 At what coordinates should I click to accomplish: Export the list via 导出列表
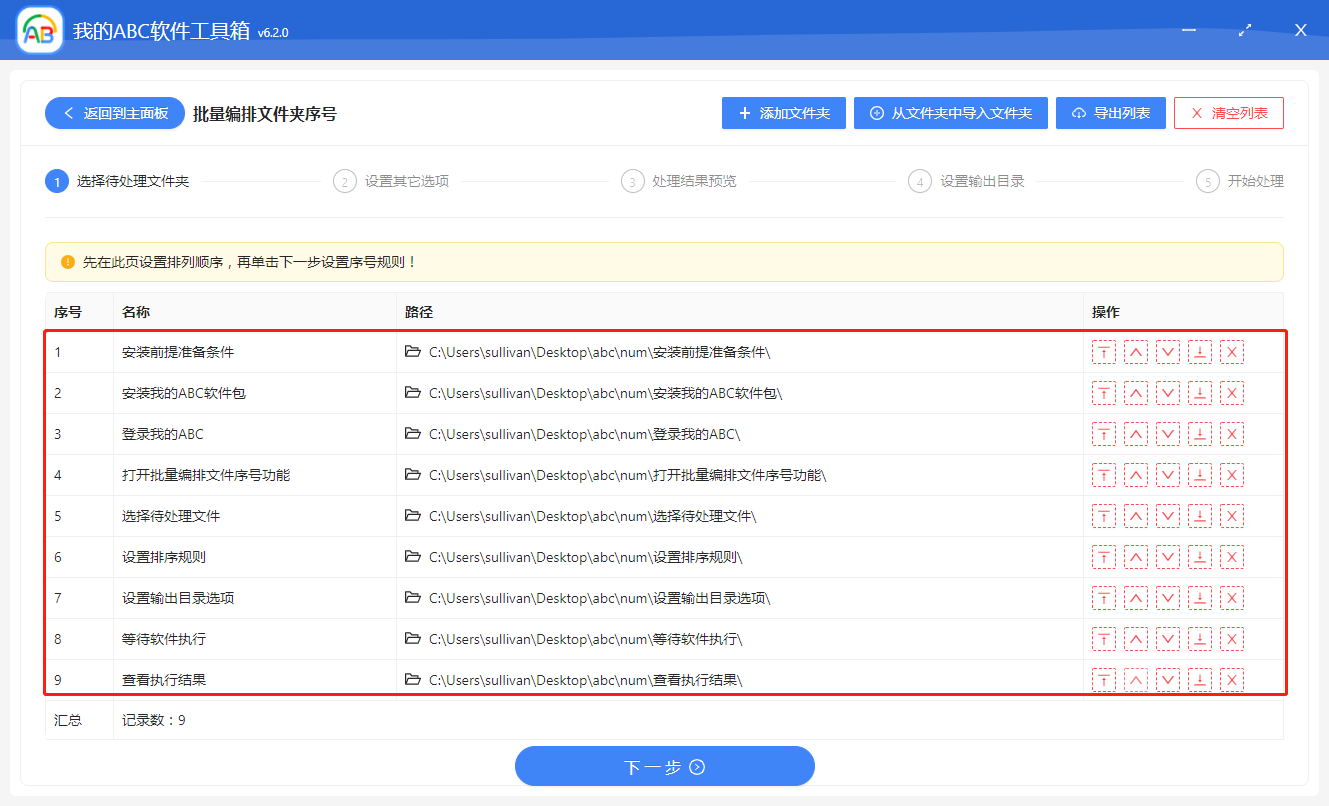click(x=1110, y=112)
